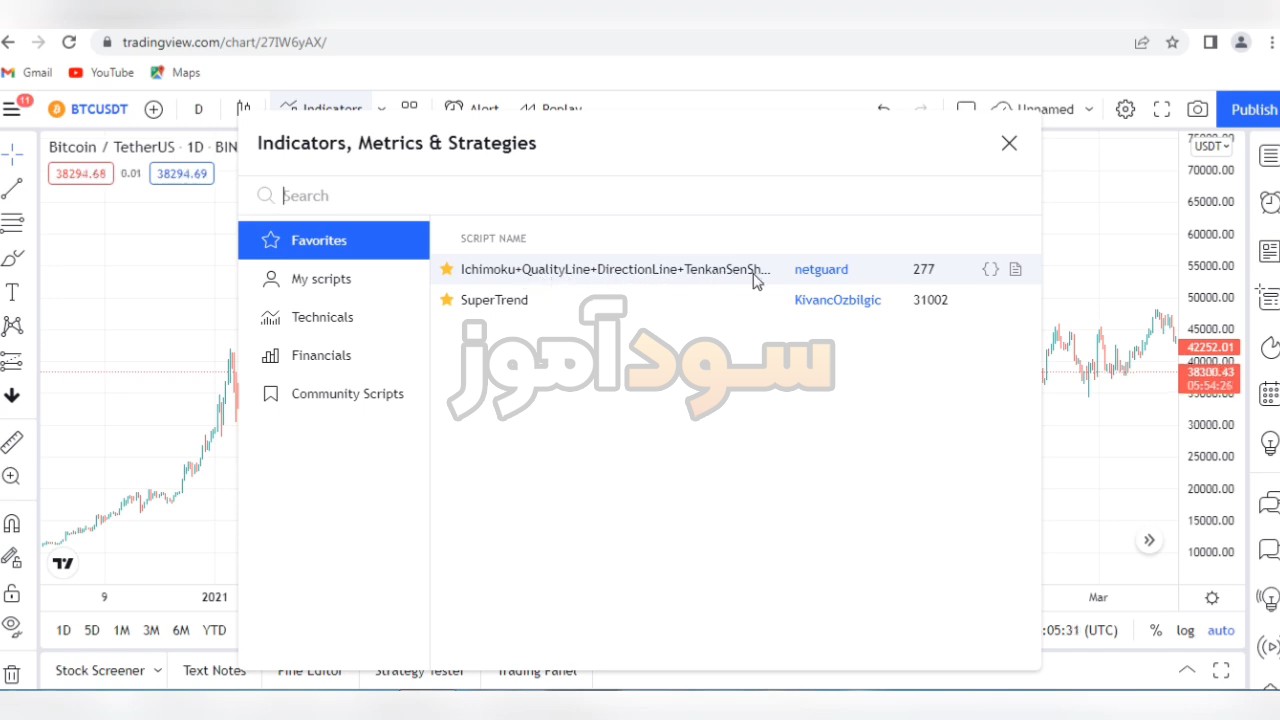Image resolution: width=1280 pixels, height=720 pixels.
Task: Enter fullscreen mode from top toolbar
Action: (x=1161, y=109)
